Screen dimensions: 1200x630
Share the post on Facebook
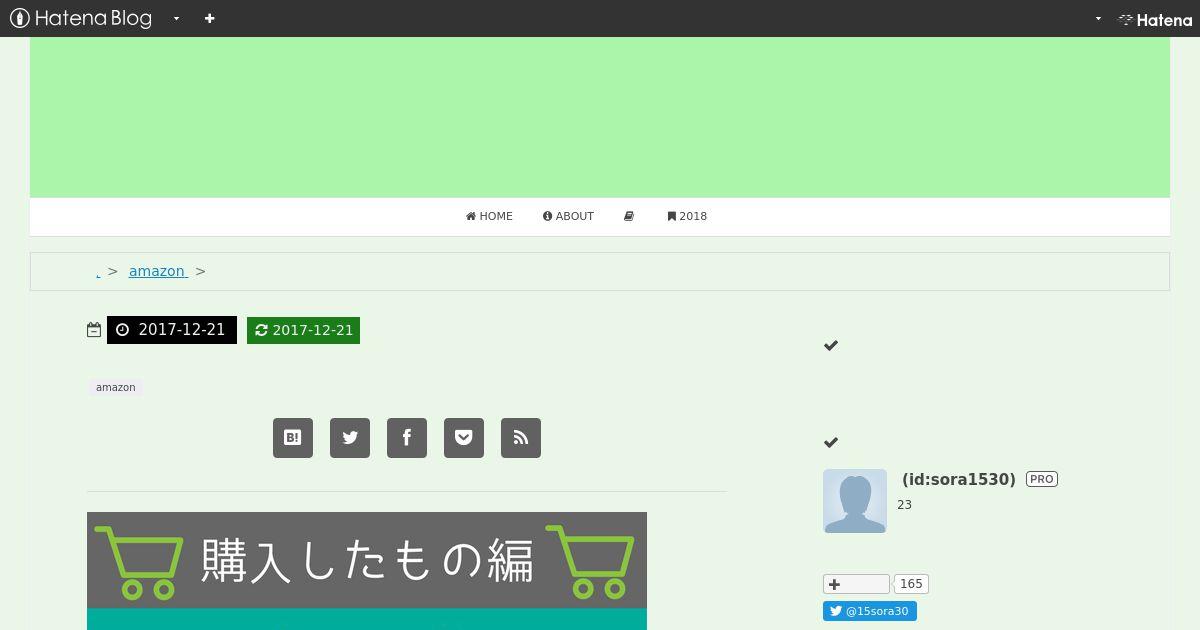coord(407,438)
